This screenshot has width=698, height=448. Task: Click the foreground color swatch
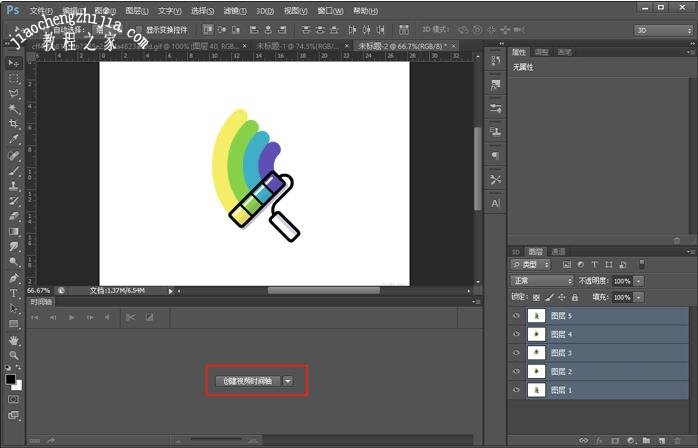[x=11, y=379]
